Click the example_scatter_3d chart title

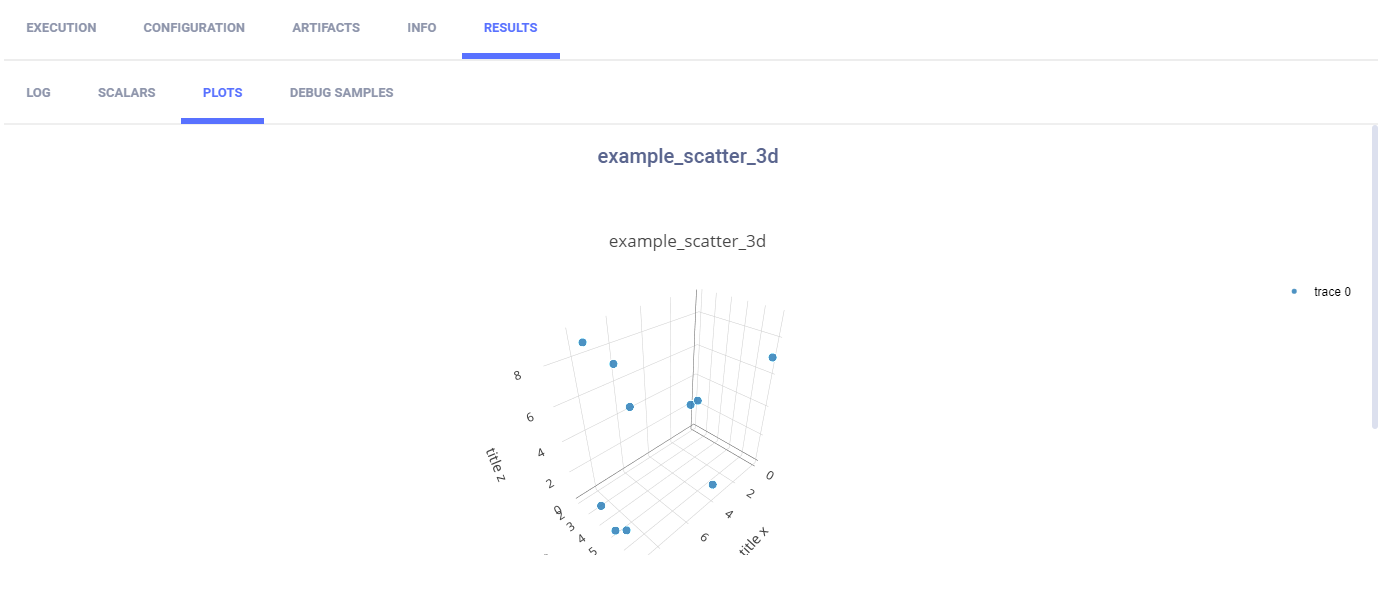click(688, 241)
